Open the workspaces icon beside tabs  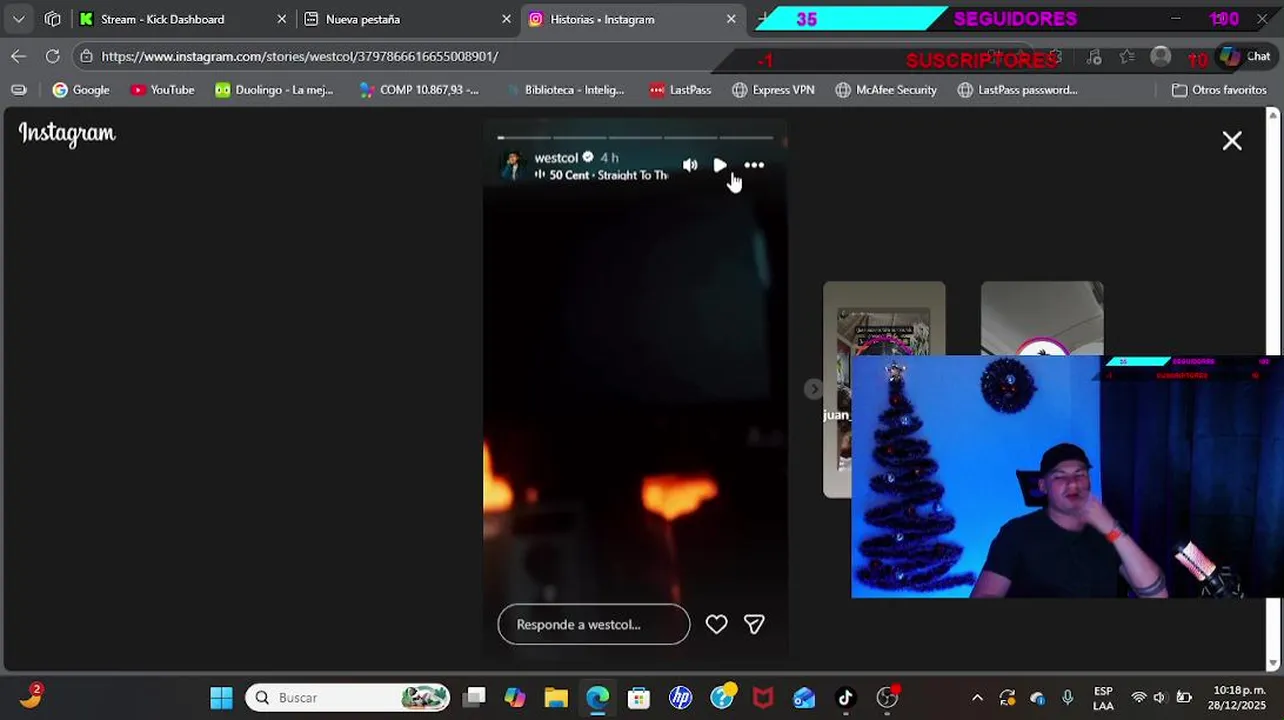point(53,19)
